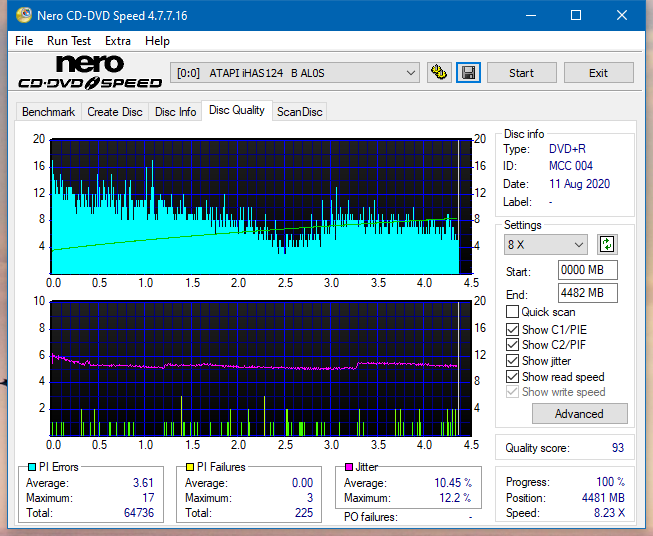Click the Progress value 100 %
This screenshot has width=653, height=536.
tap(611, 482)
